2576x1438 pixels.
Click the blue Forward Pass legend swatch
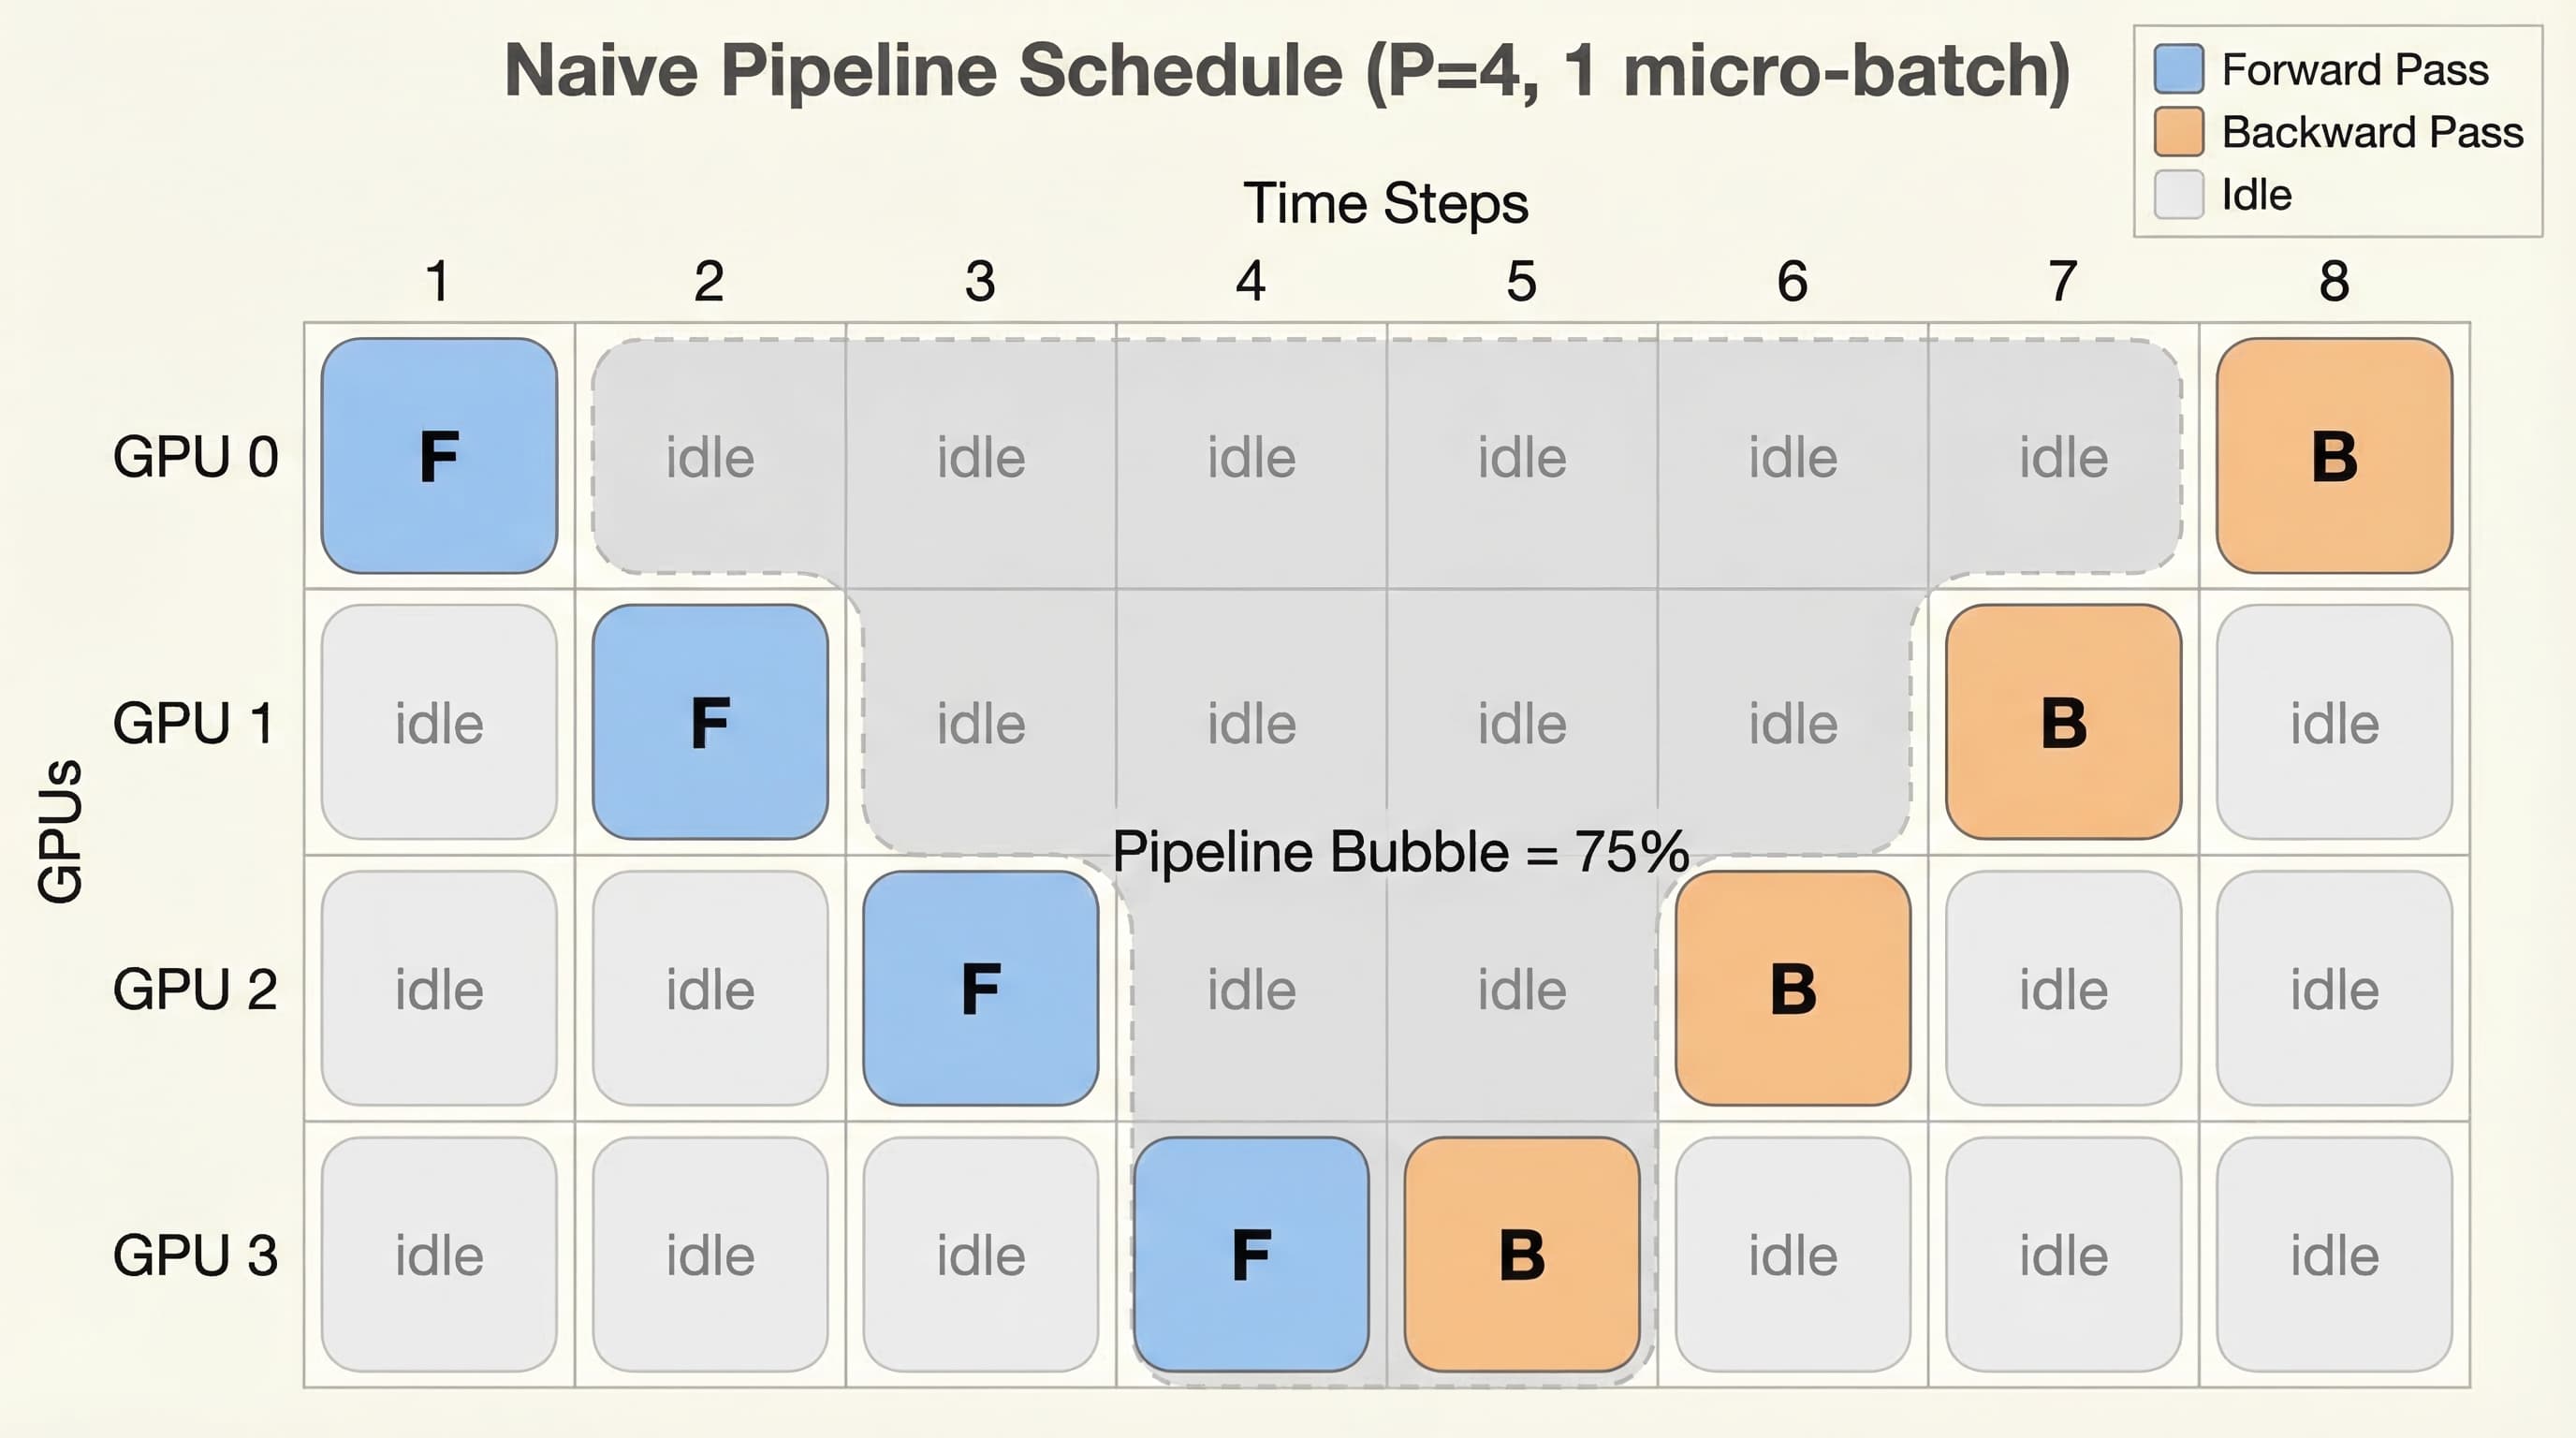[x=2179, y=69]
